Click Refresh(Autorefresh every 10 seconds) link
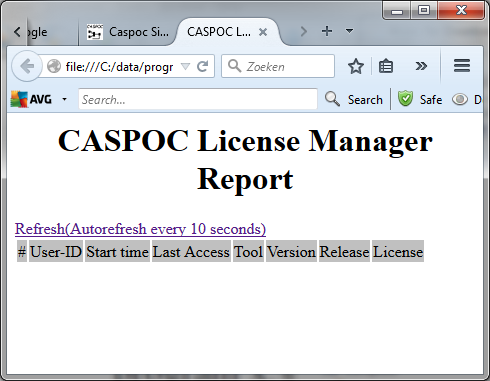The width and height of the screenshot is (490, 381). [140, 229]
